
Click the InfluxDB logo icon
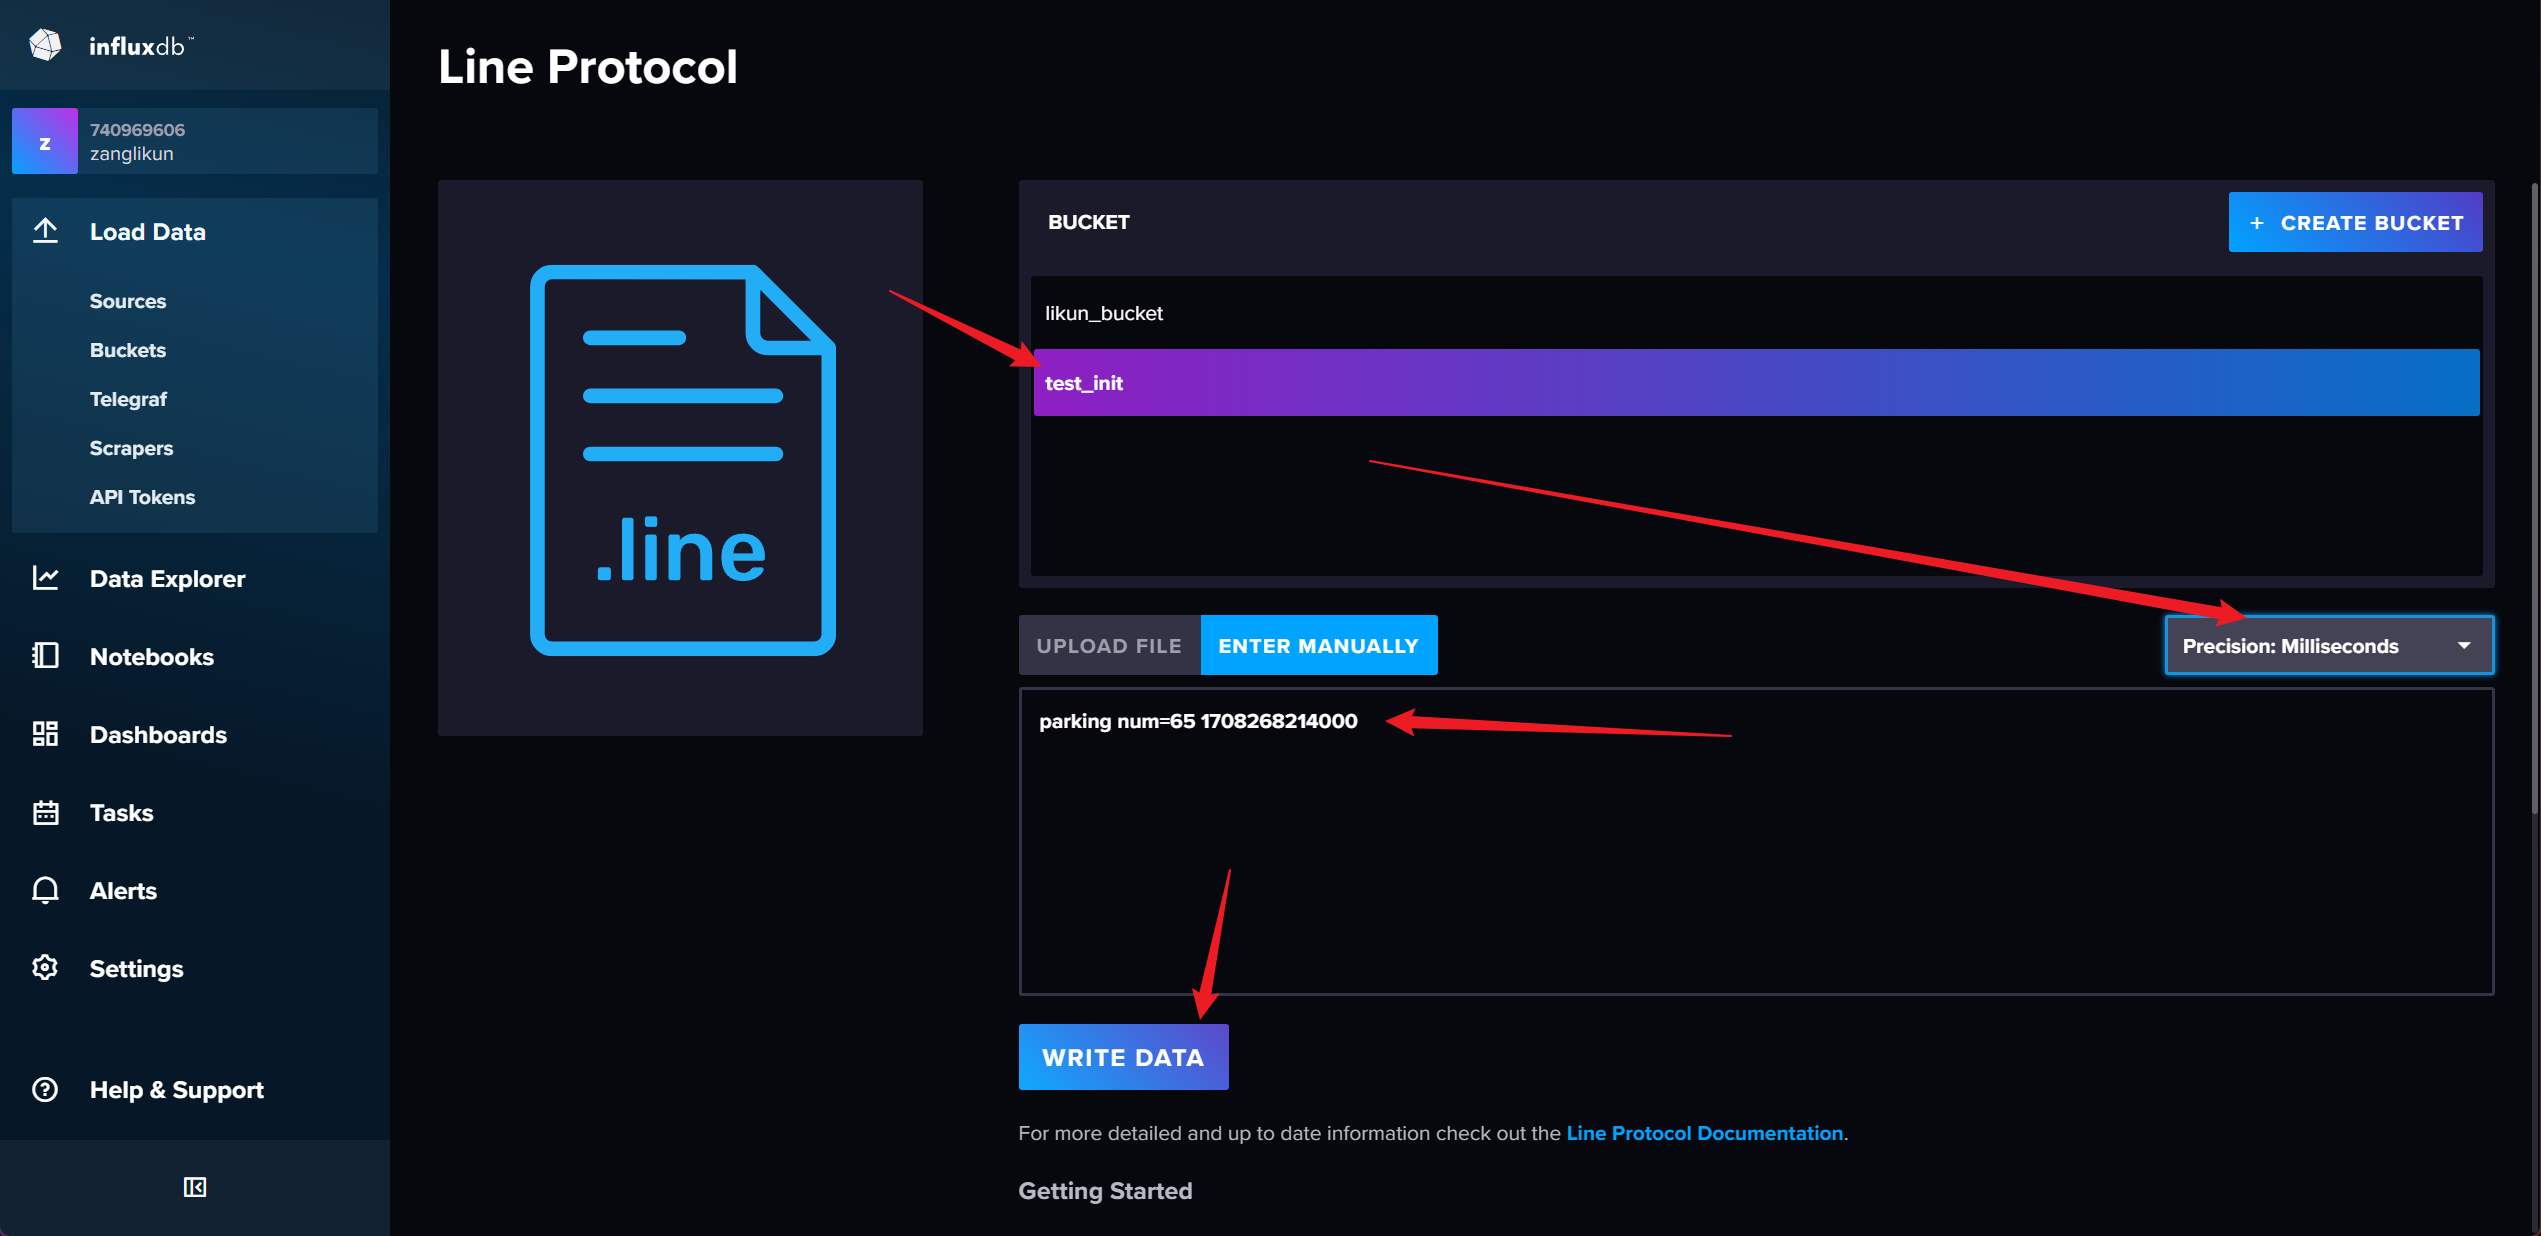(x=45, y=45)
